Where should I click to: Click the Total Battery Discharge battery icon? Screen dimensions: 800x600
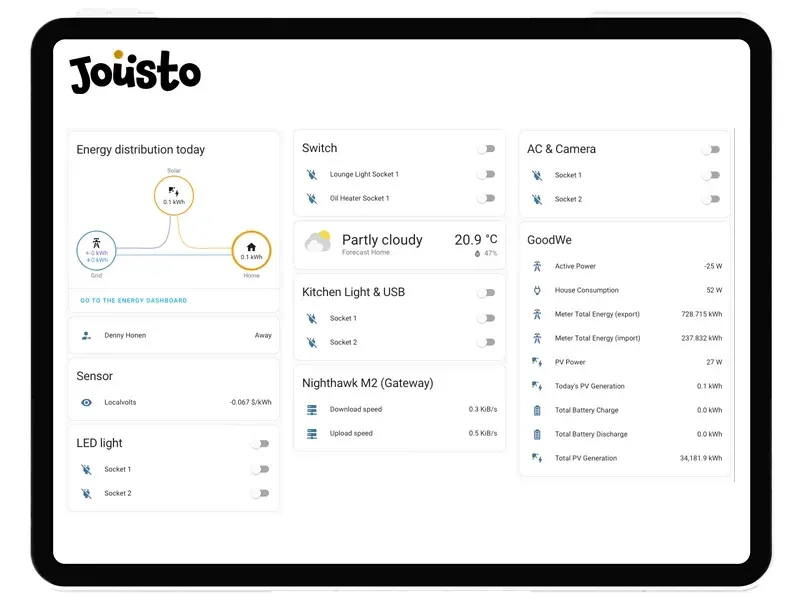tap(537, 434)
